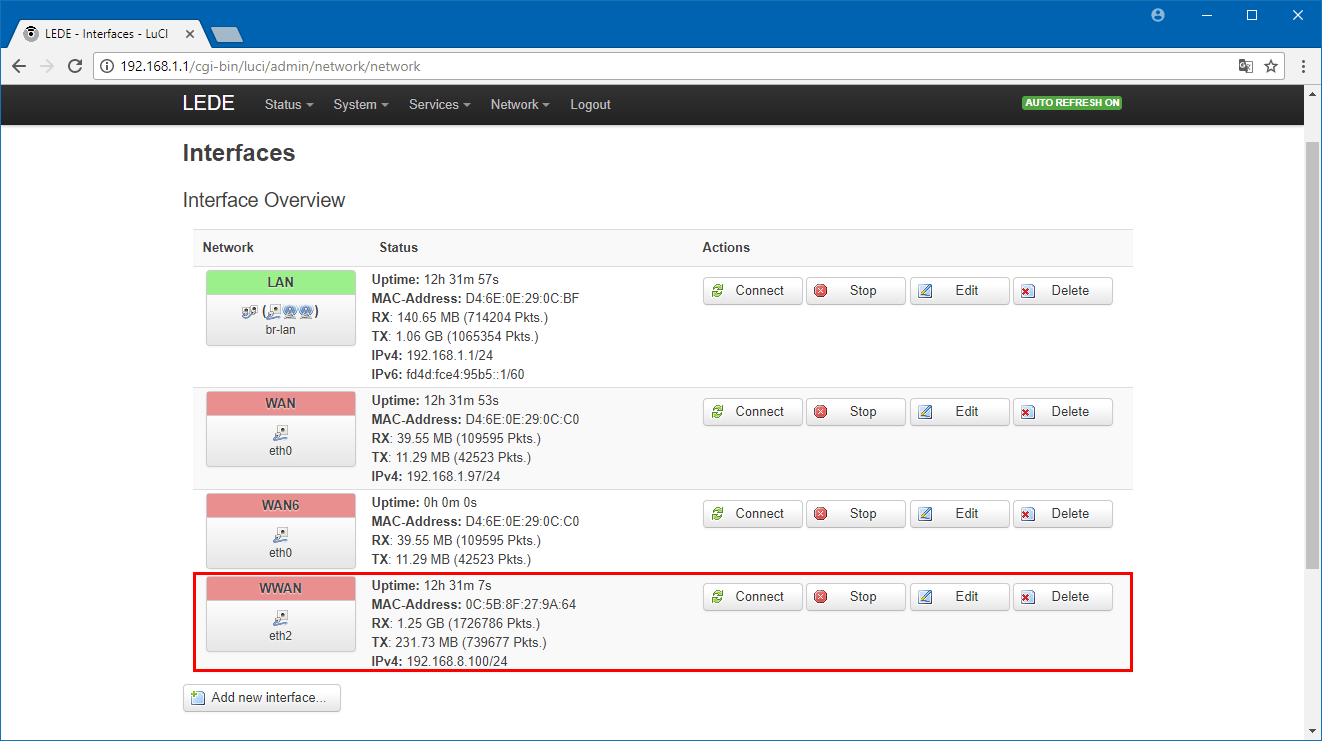Reload the page with refresh icon
Viewport: 1322px width, 741px height.
click(x=75, y=66)
